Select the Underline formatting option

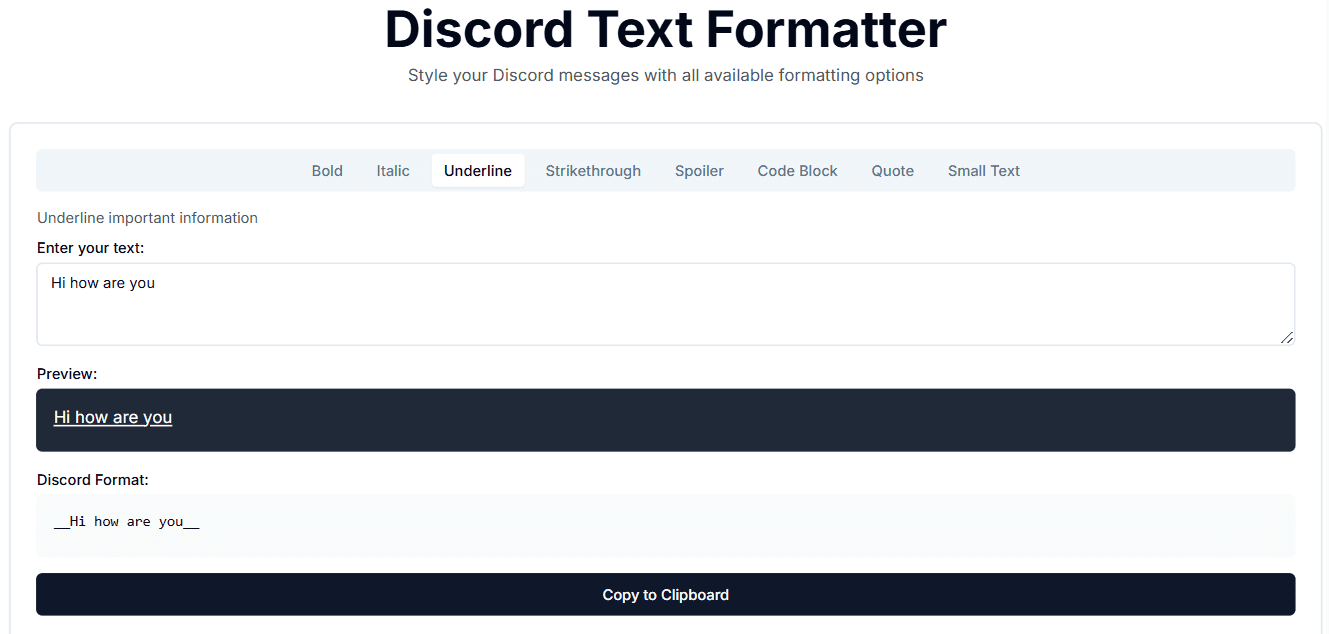477,170
